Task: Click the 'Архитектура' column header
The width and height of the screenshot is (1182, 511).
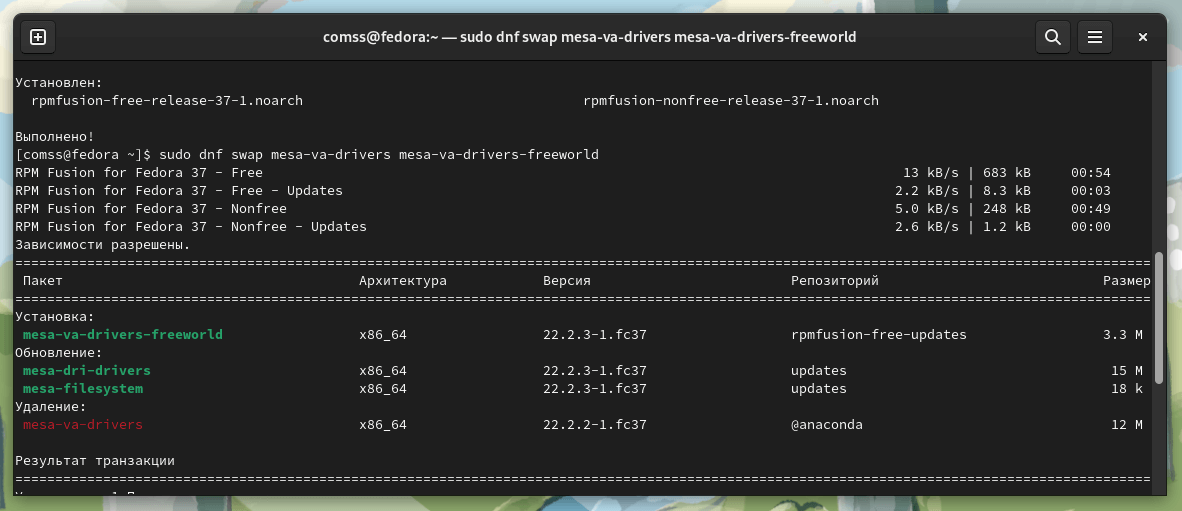Action: 403,281
